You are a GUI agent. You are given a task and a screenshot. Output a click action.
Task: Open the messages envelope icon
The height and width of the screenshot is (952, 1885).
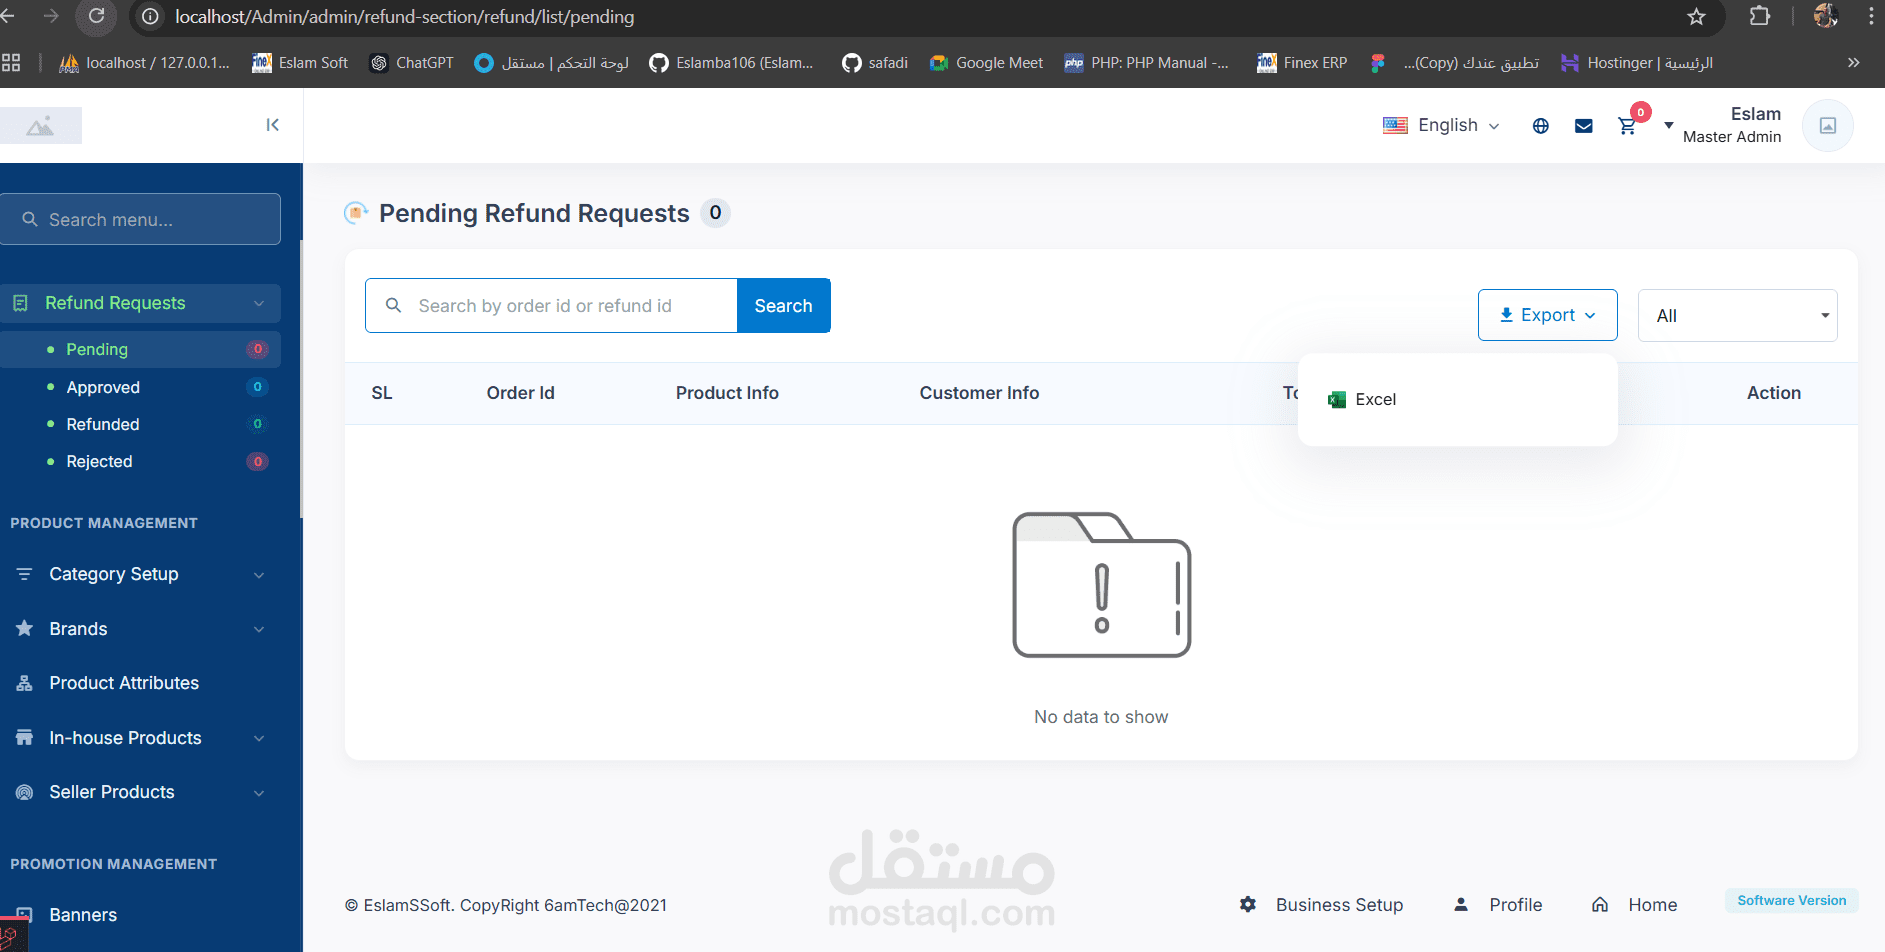click(1584, 126)
